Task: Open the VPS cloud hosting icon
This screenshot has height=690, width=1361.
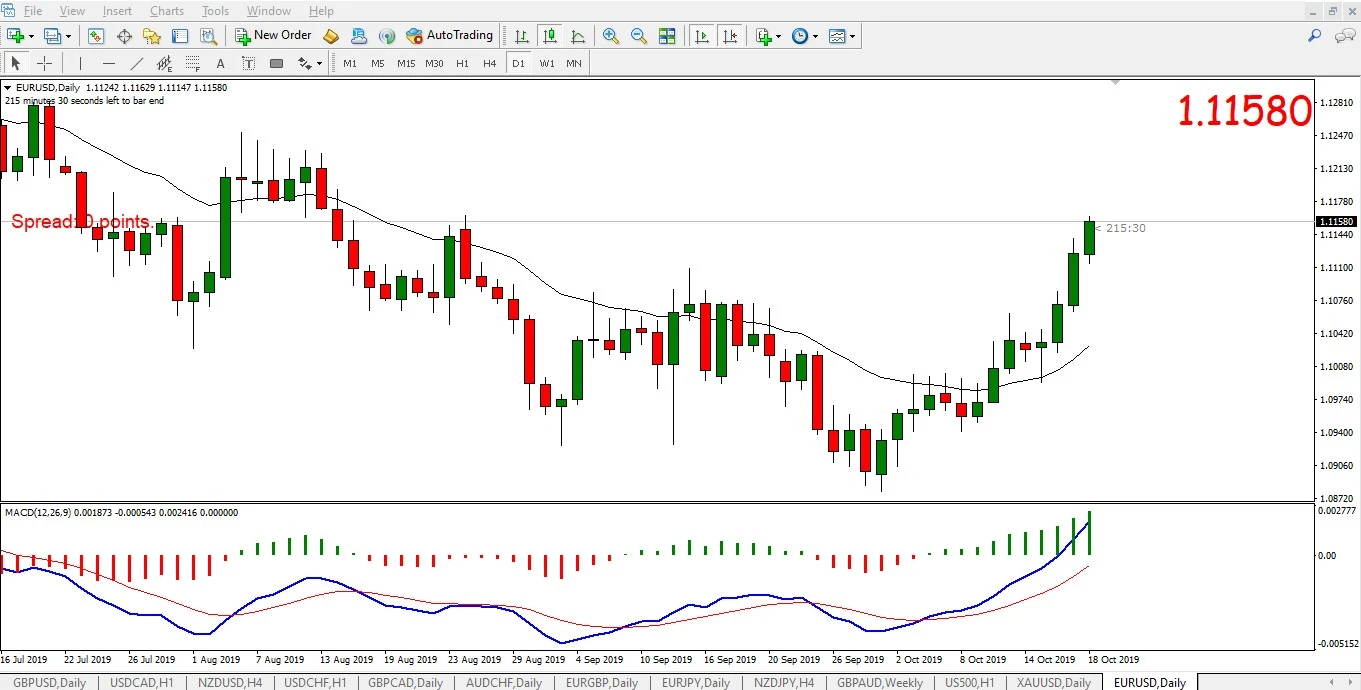Action: point(358,36)
